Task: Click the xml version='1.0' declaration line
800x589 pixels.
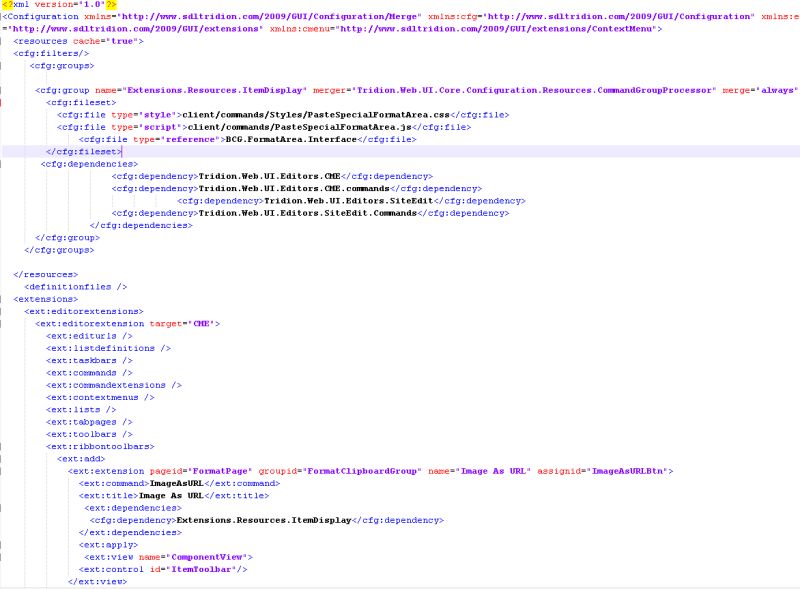Action: click(60, 5)
